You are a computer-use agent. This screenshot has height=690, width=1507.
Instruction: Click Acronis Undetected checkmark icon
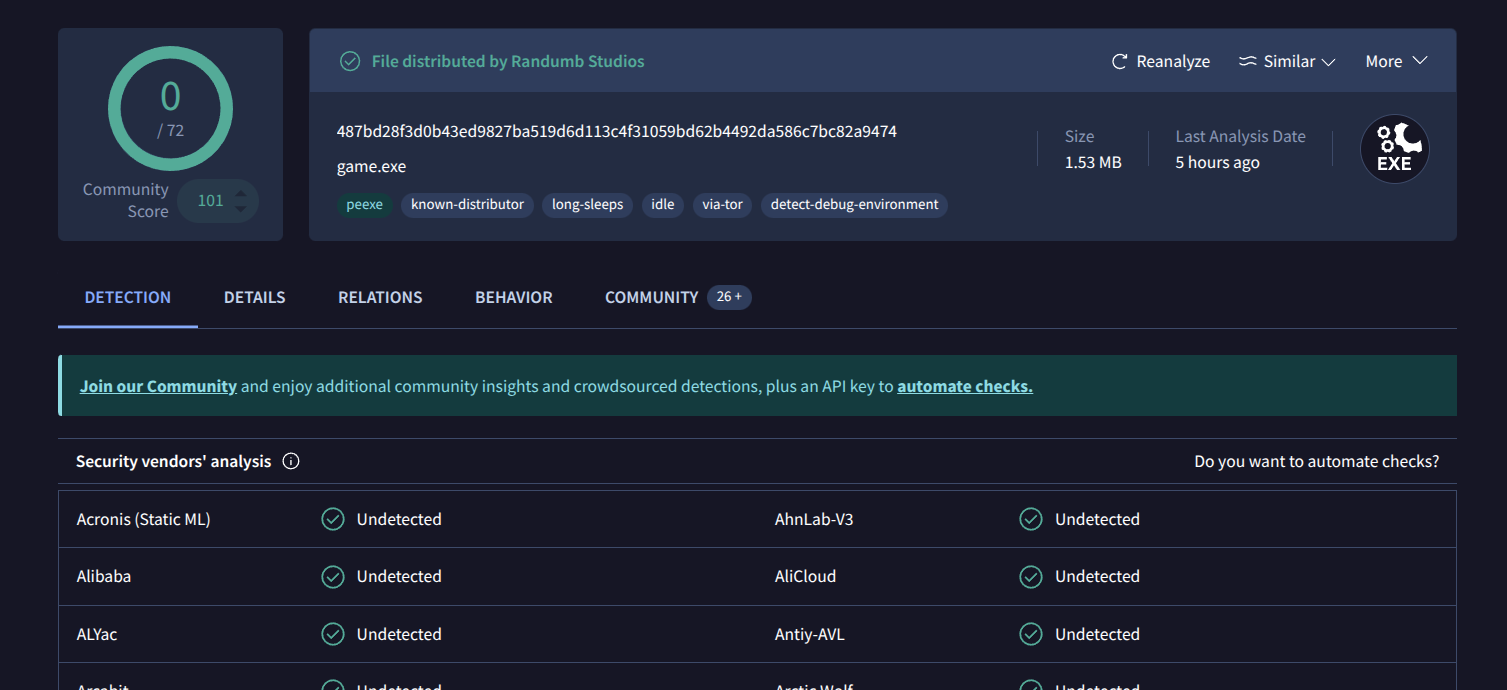tap(333, 519)
